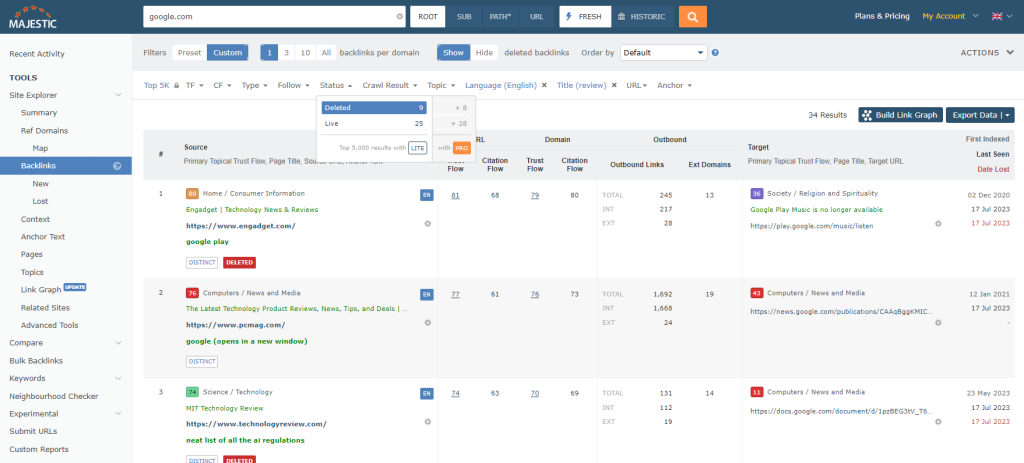This screenshot has height=463, width=1024.
Task: Open https://www.engadget.com/ source link
Action: click(241, 226)
